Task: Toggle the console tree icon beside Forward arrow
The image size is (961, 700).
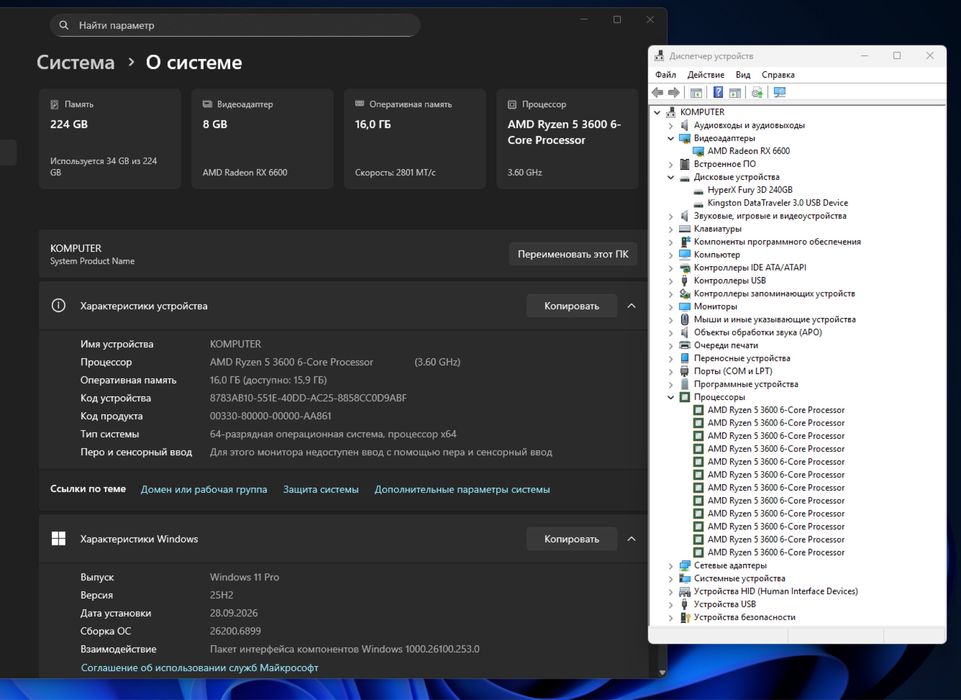Action: coord(696,93)
